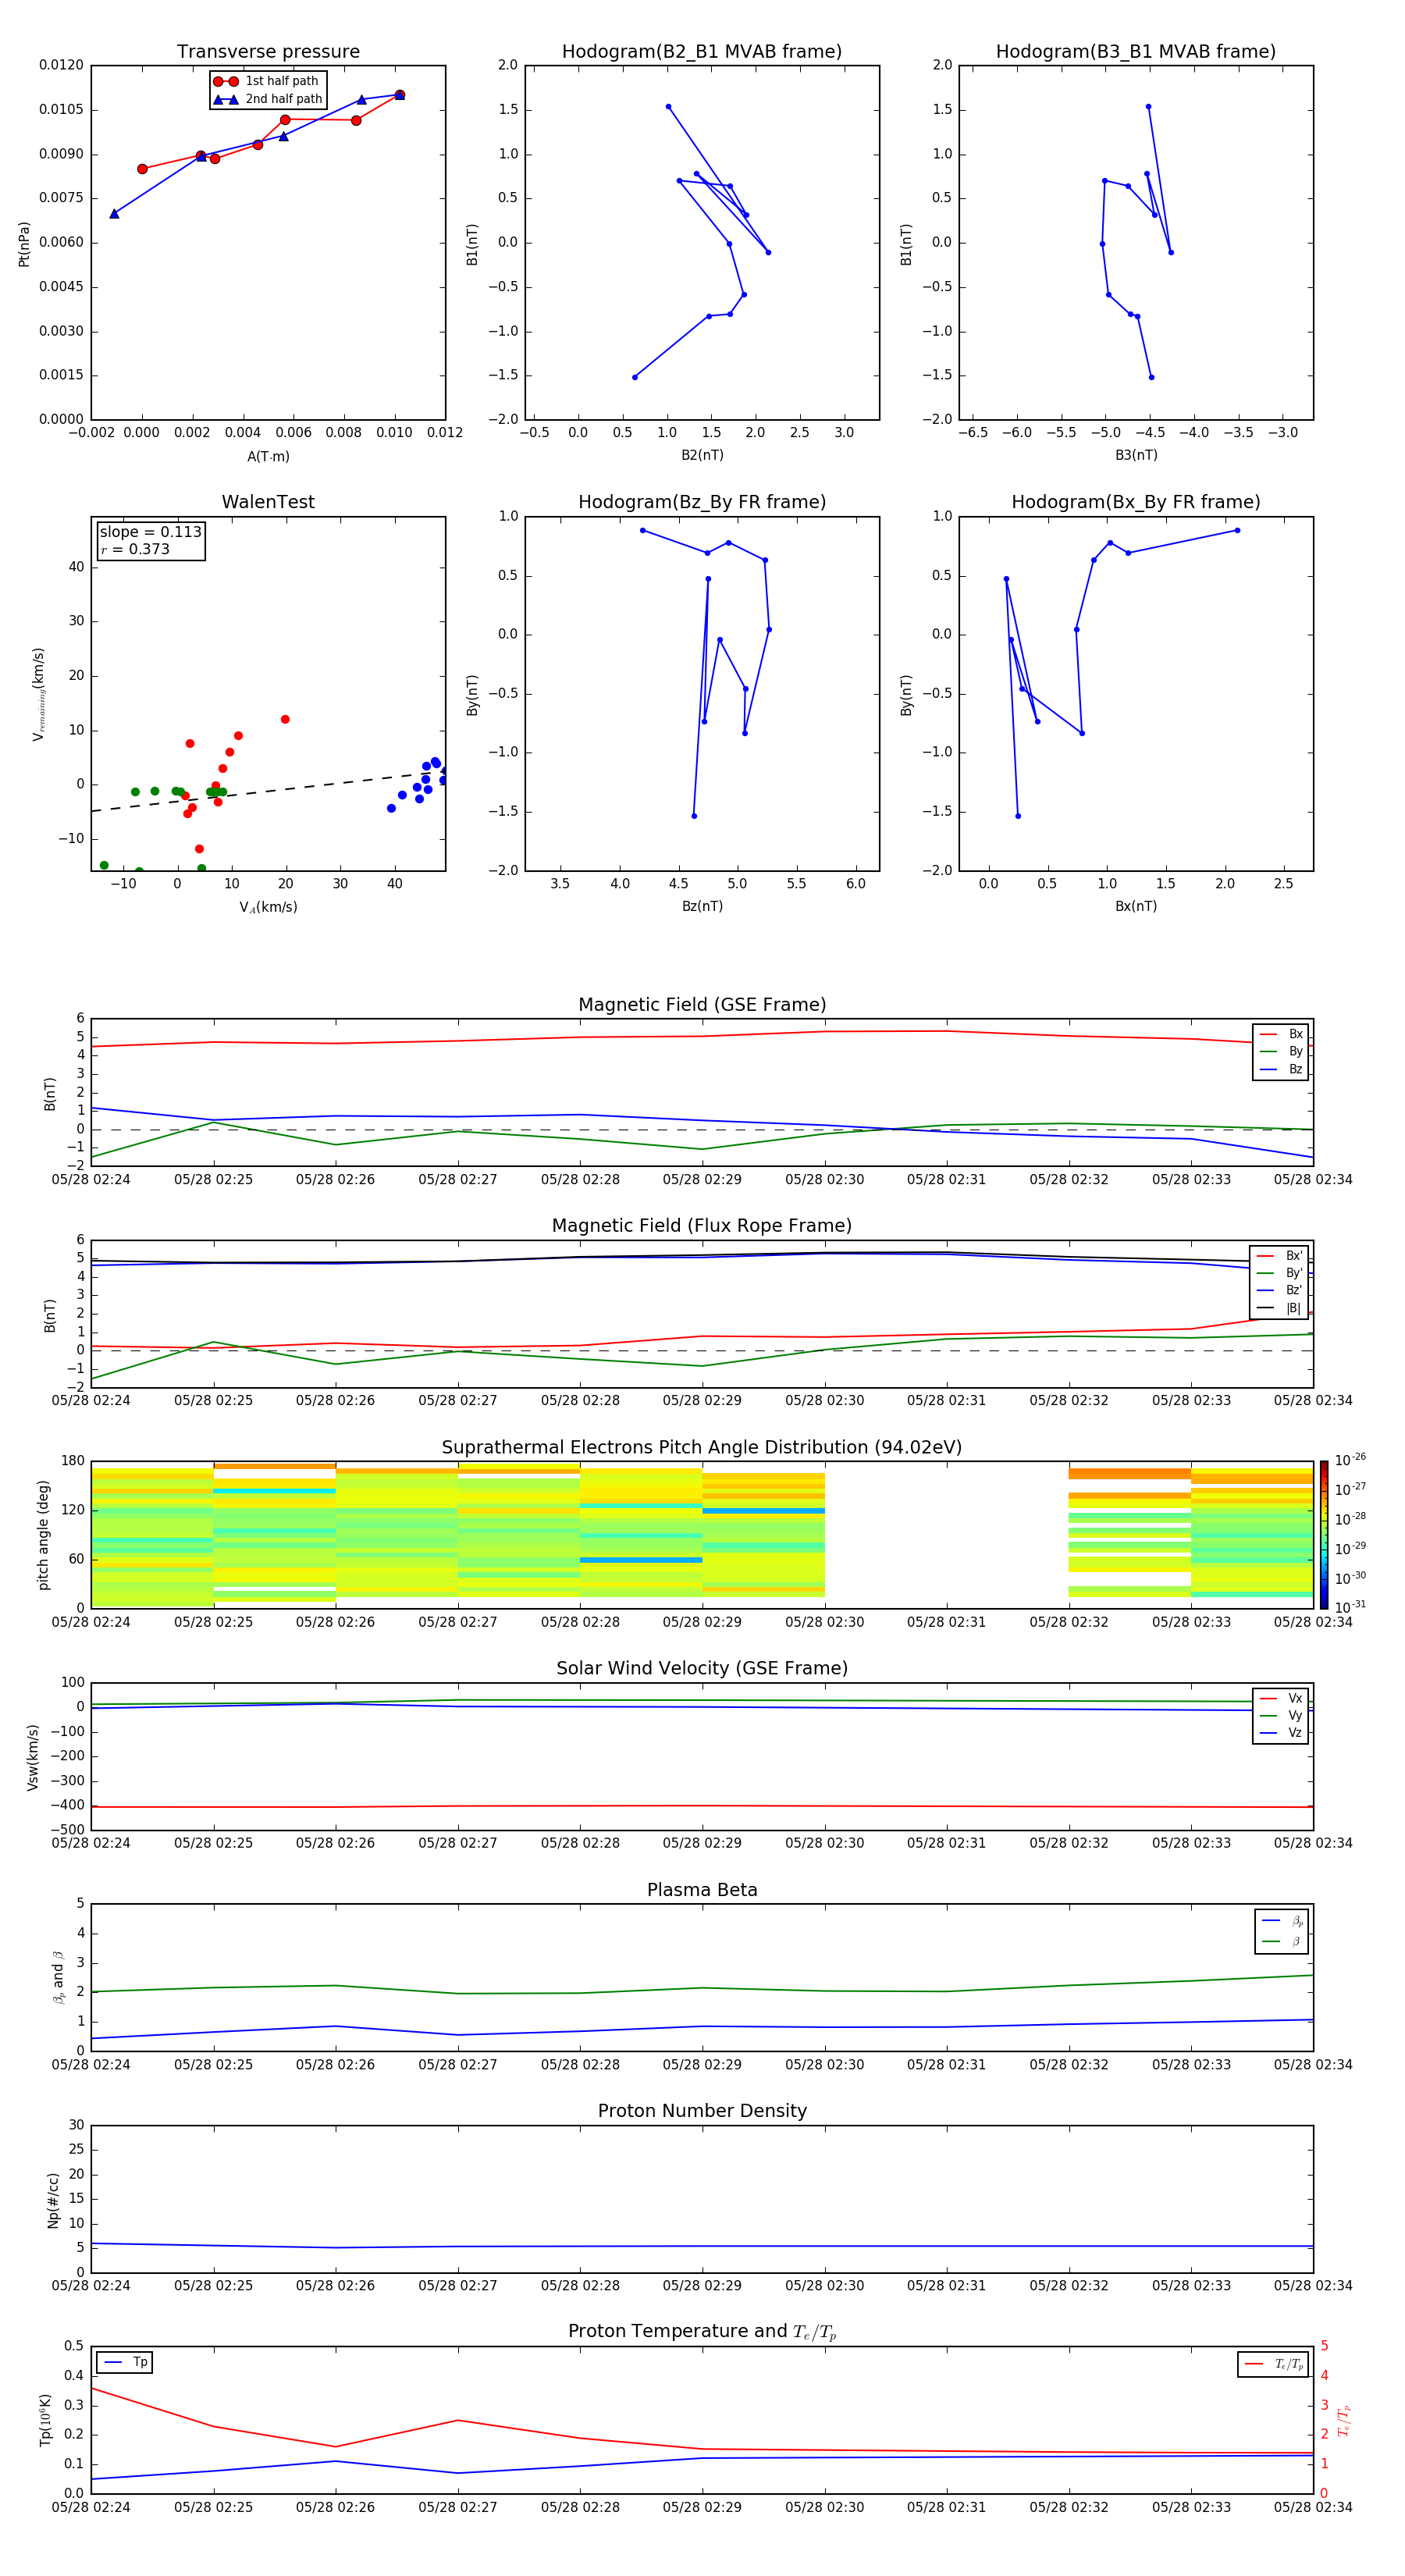This screenshot has width=1405, height=2576.
Task: Click the By legend entry in GSE panel
Action: point(1281,1051)
